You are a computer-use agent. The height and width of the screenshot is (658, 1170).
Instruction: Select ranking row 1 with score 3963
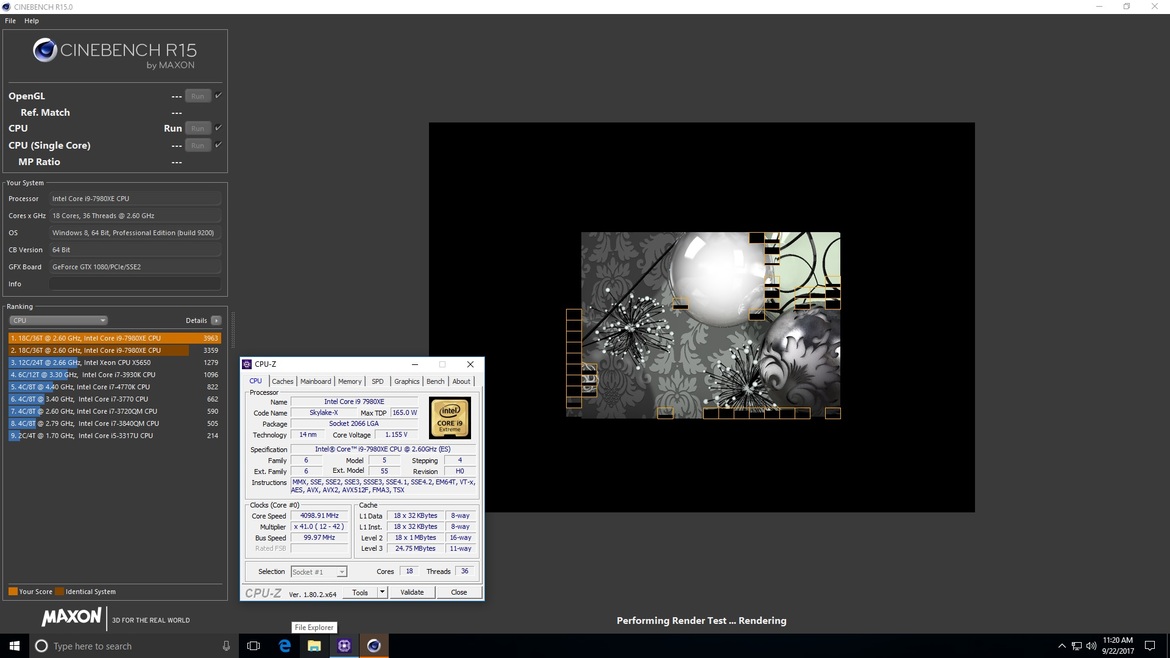click(115, 338)
